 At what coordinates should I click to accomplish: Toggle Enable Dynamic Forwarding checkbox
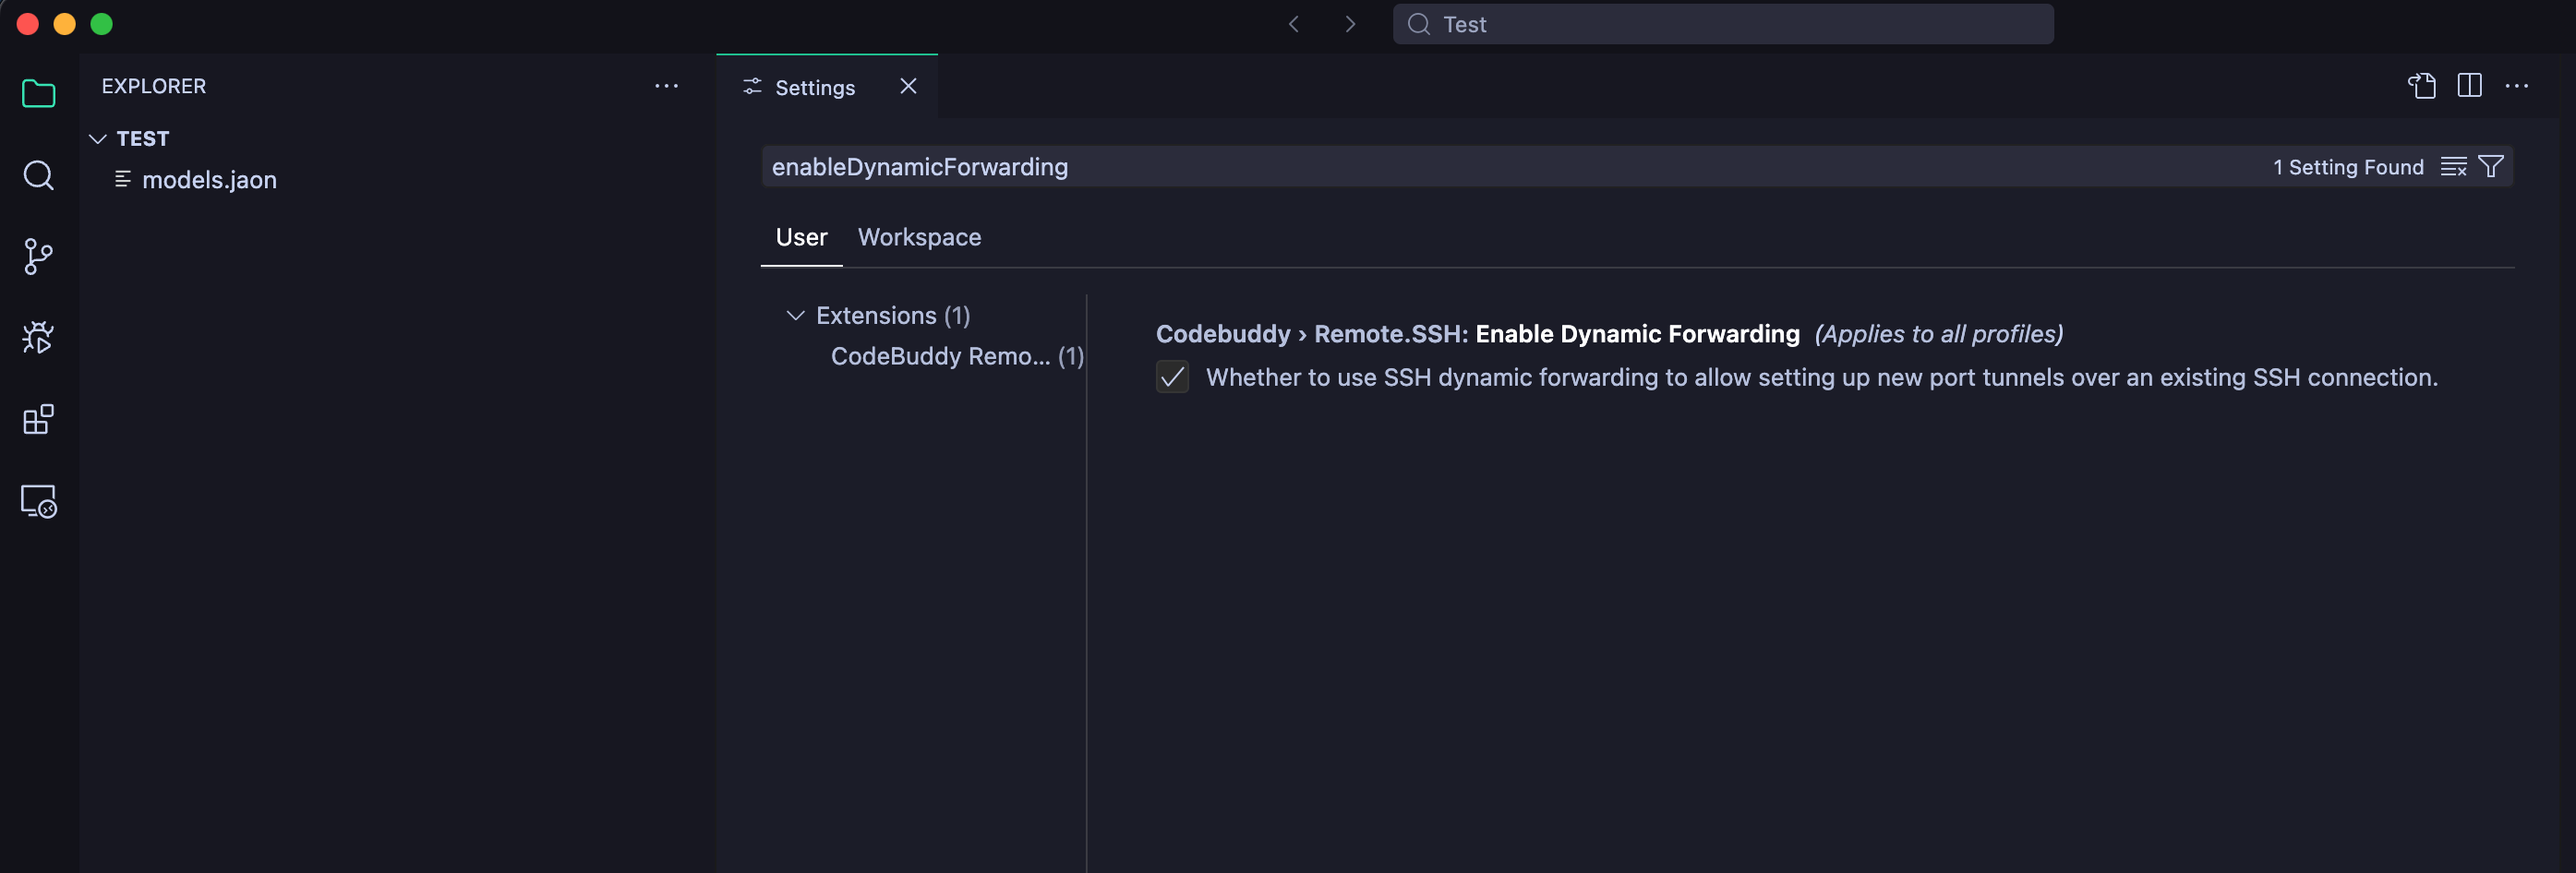[1172, 377]
